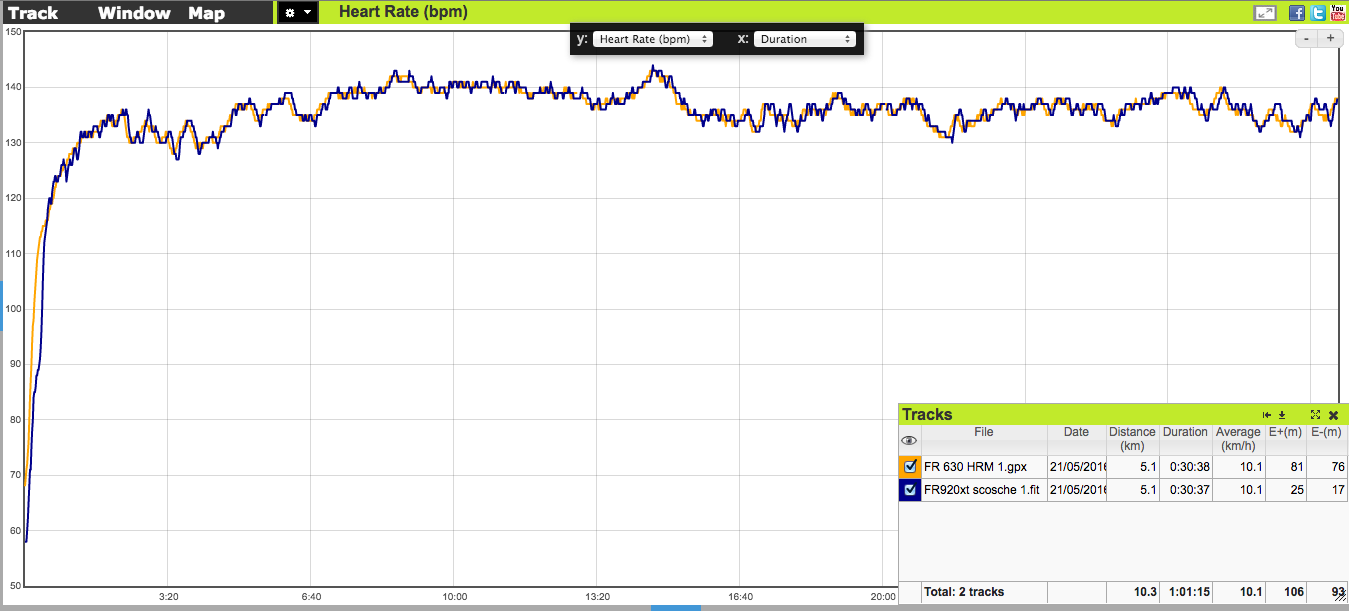Viewport: 1349px width, 611px height.
Task: Sort tracks by Average (km/h) column header
Action: tap(1238, 439)
